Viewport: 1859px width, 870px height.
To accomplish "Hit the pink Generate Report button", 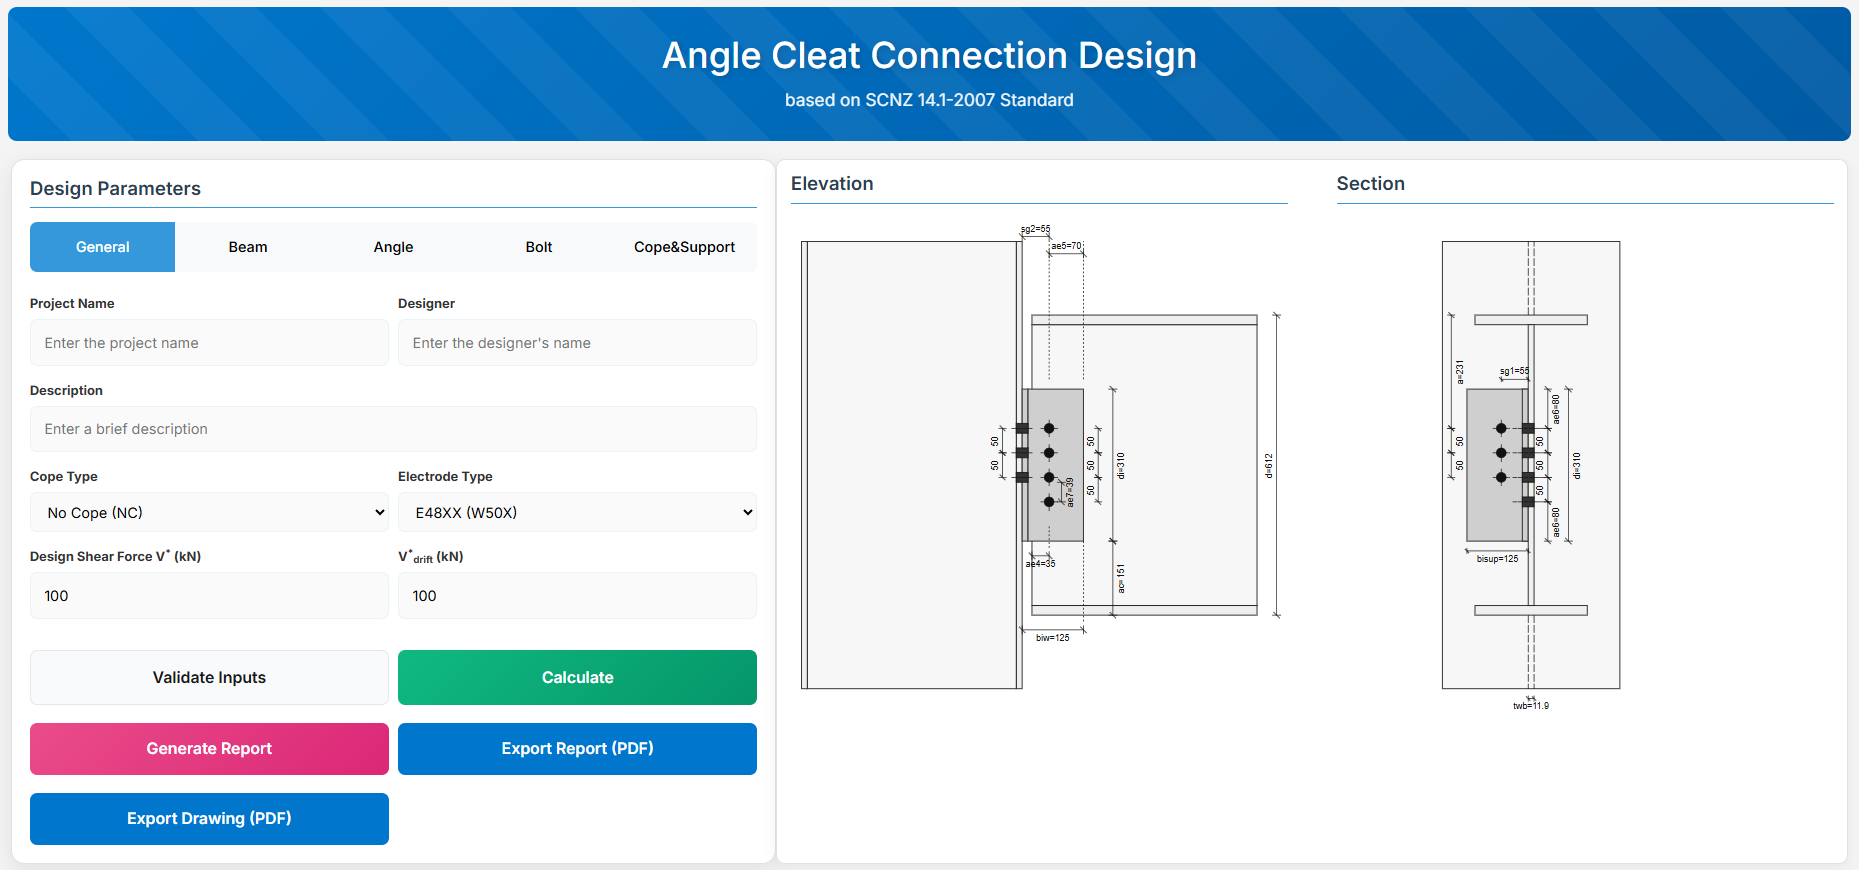I will (209, 749).
